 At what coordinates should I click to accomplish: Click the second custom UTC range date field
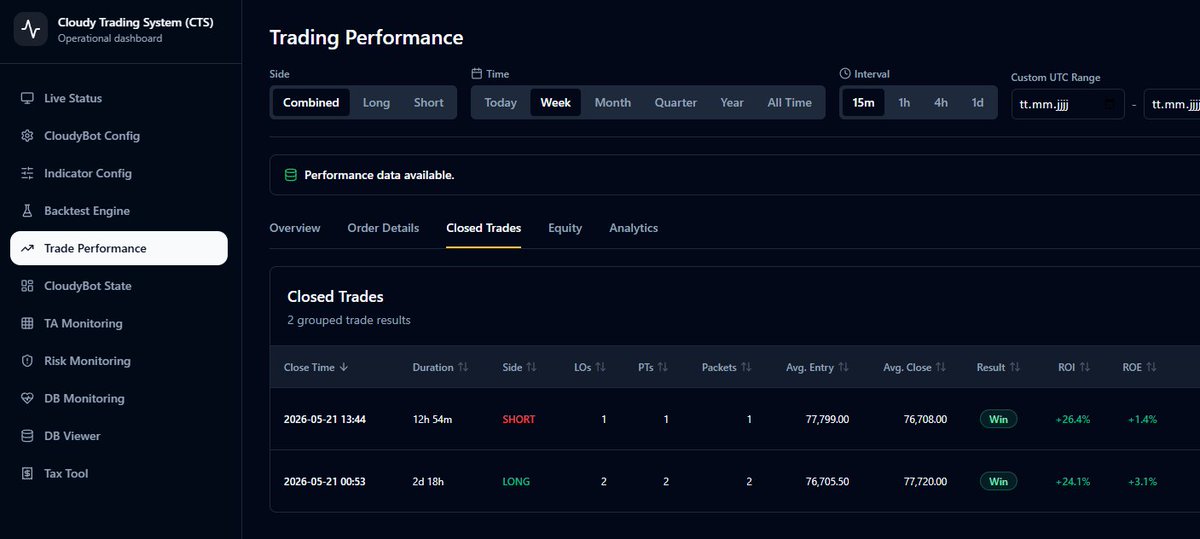pos(1172,104)
